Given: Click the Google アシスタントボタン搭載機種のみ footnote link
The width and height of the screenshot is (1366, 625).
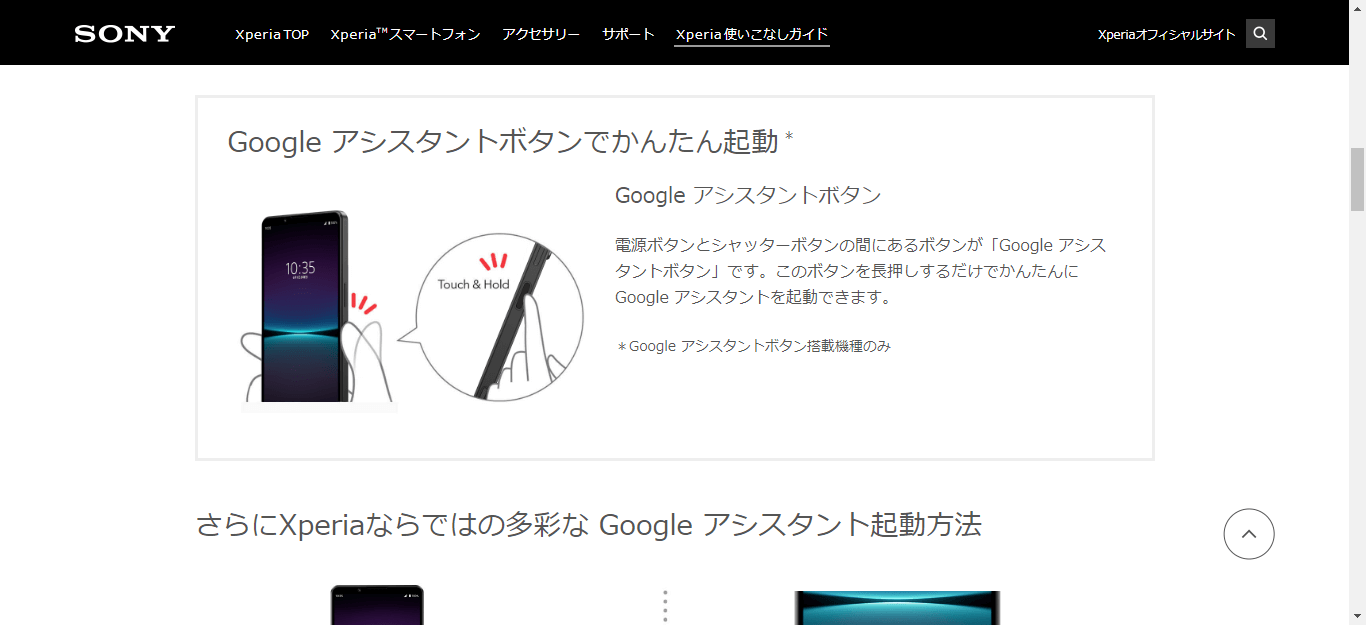Looking at the screenshot, I should (x=756, y=346).
